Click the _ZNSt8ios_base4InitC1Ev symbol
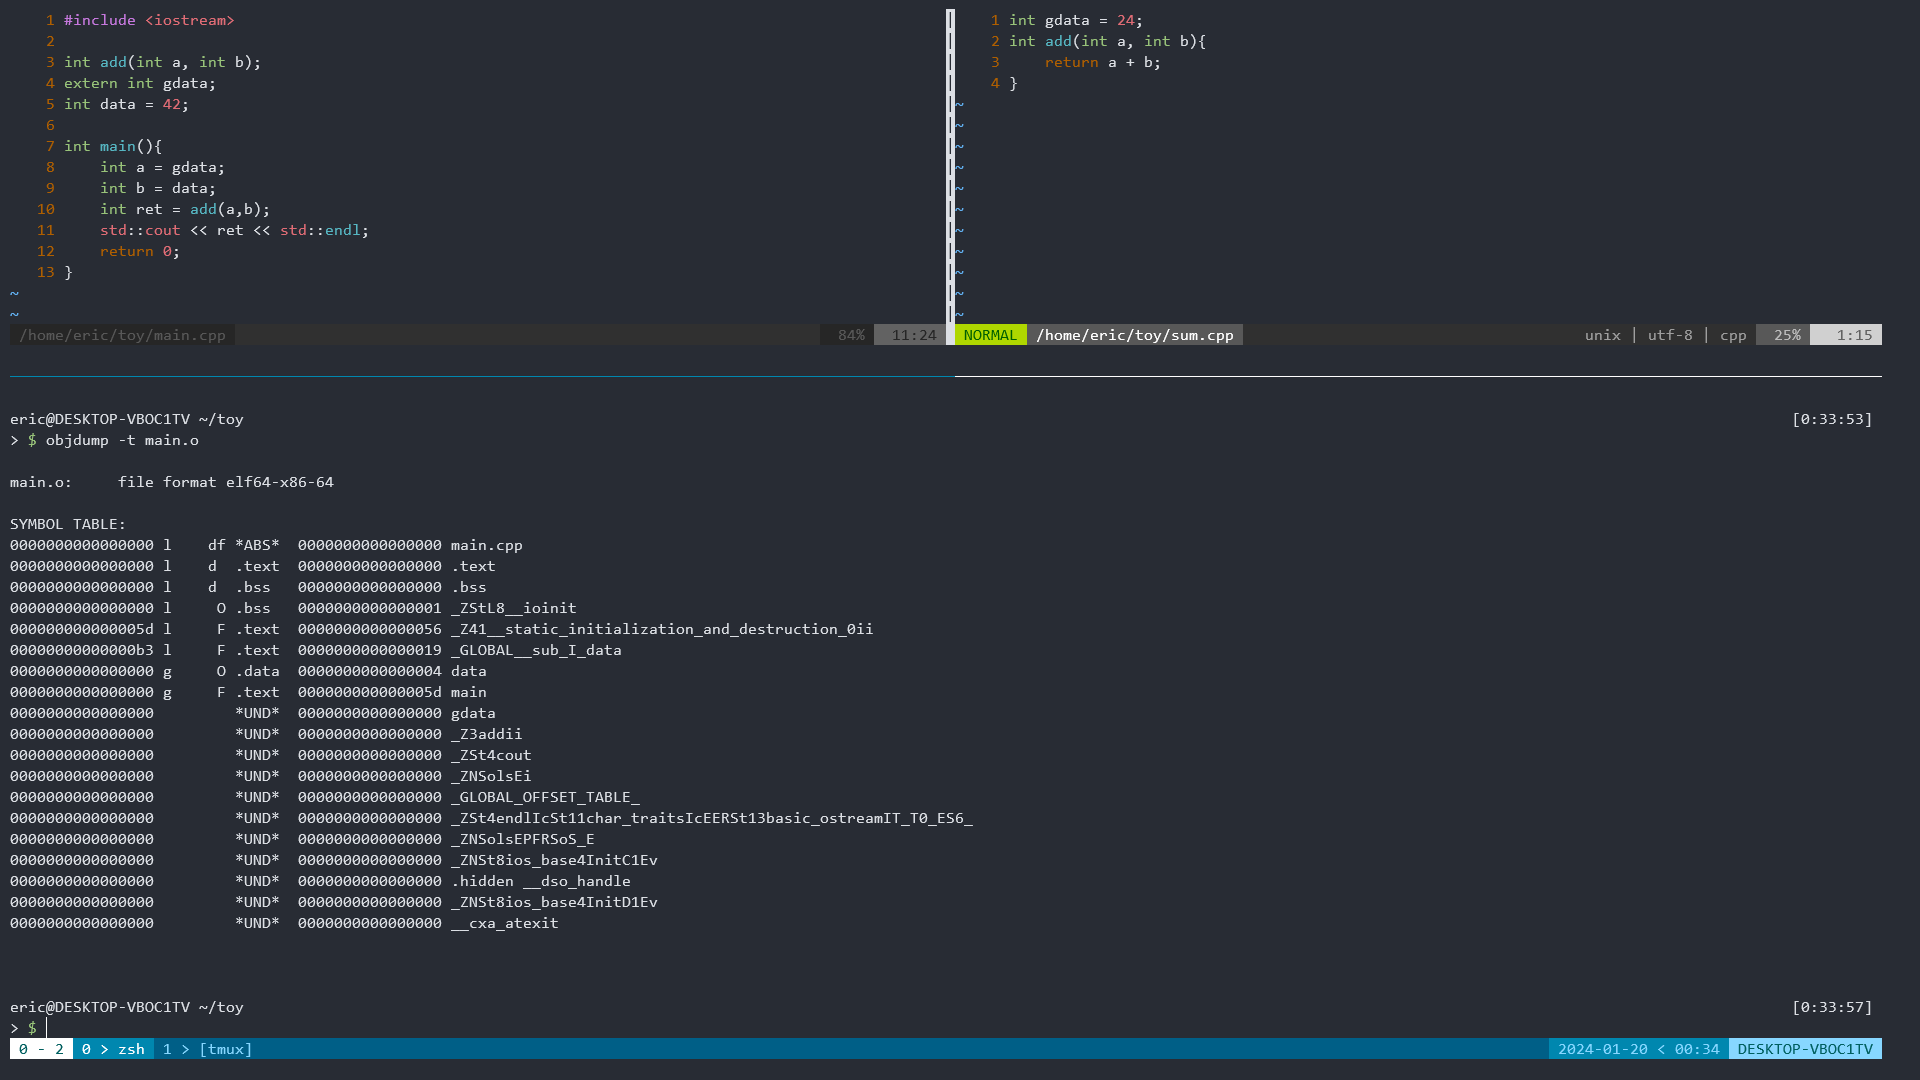 [554, 860]
